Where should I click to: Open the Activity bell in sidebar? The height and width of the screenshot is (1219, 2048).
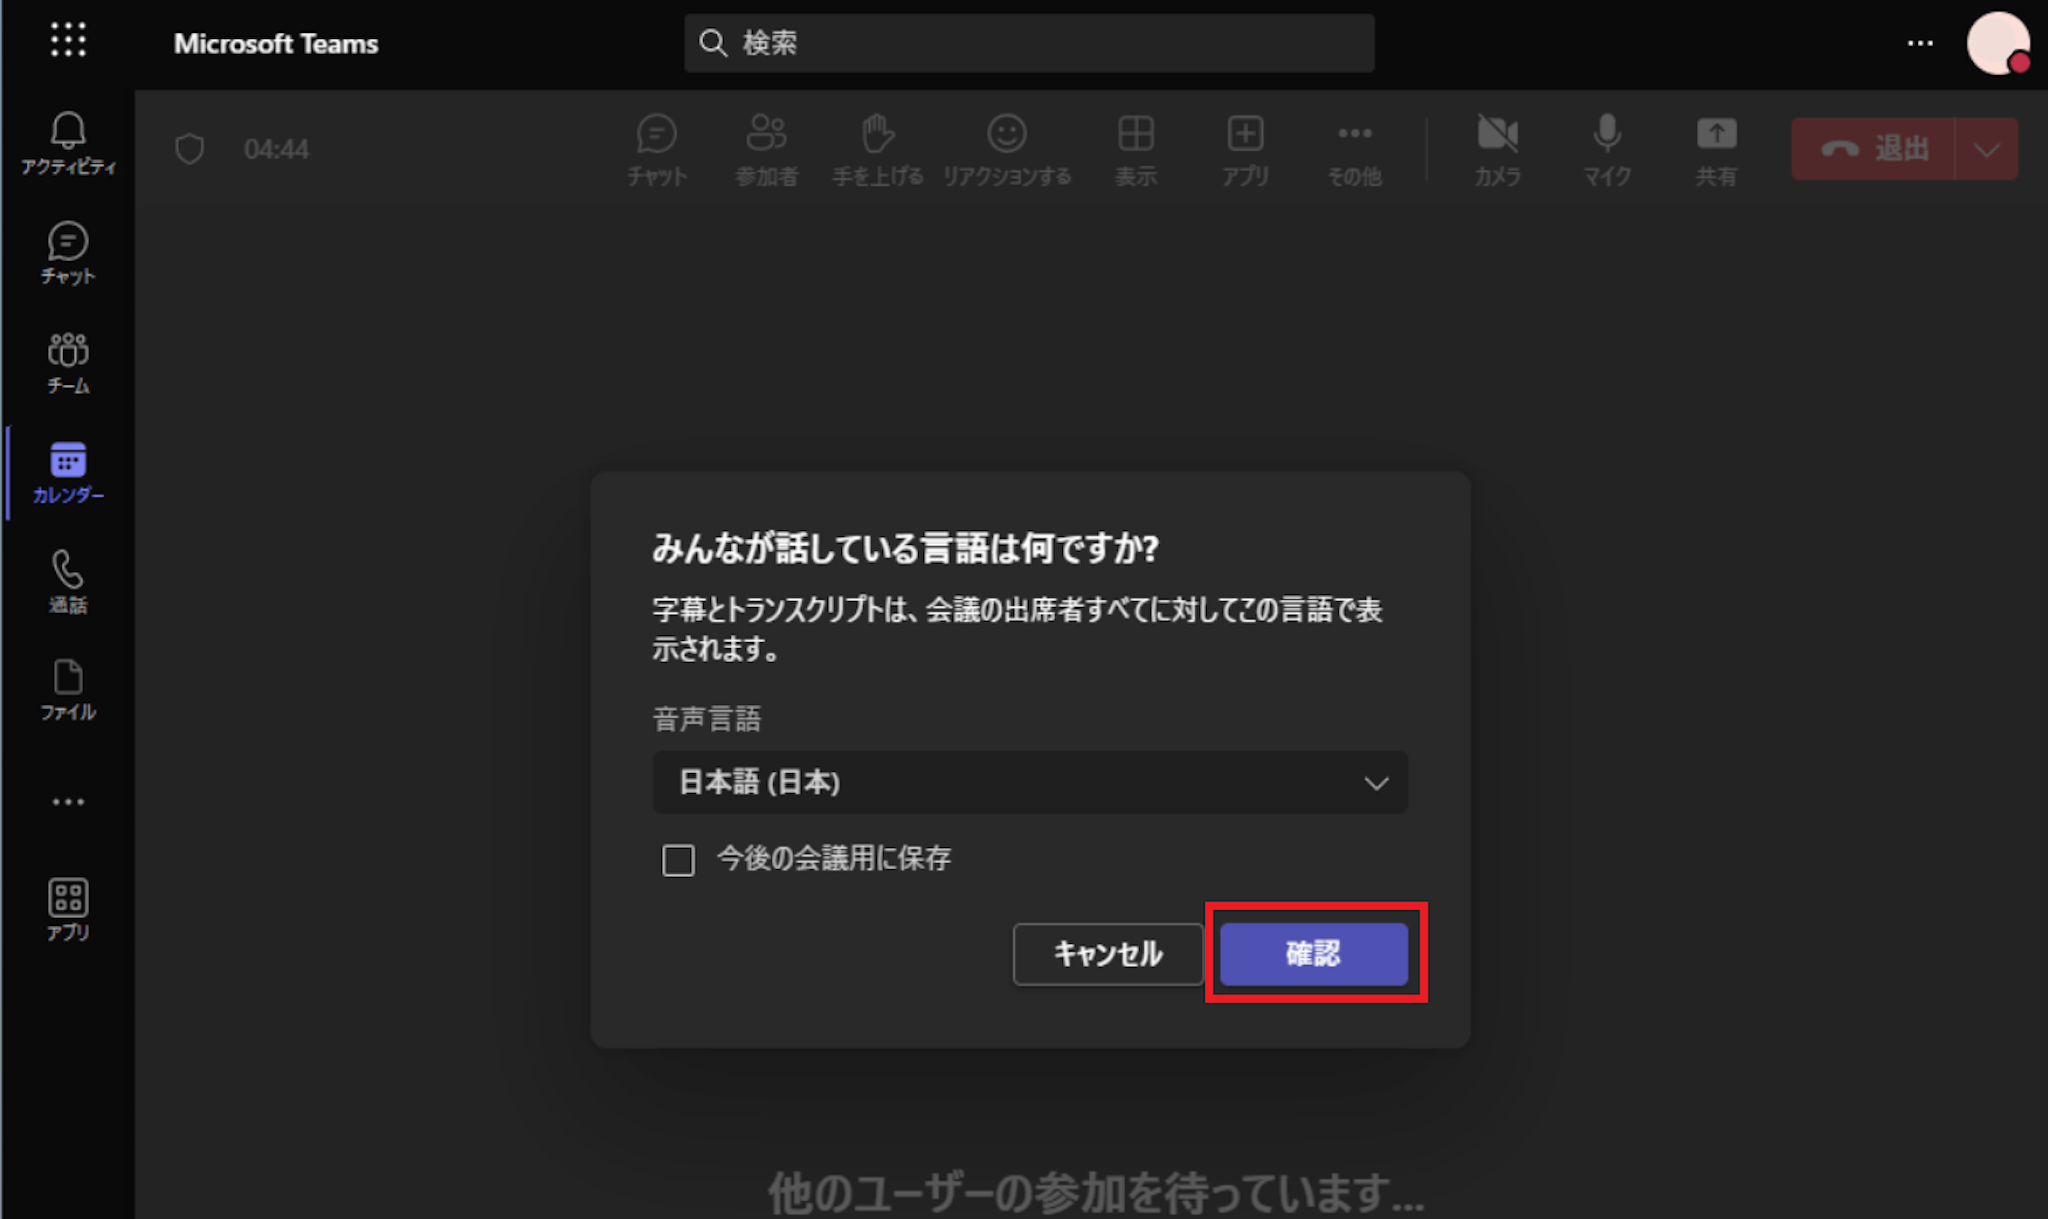click(x=68, y=143)
